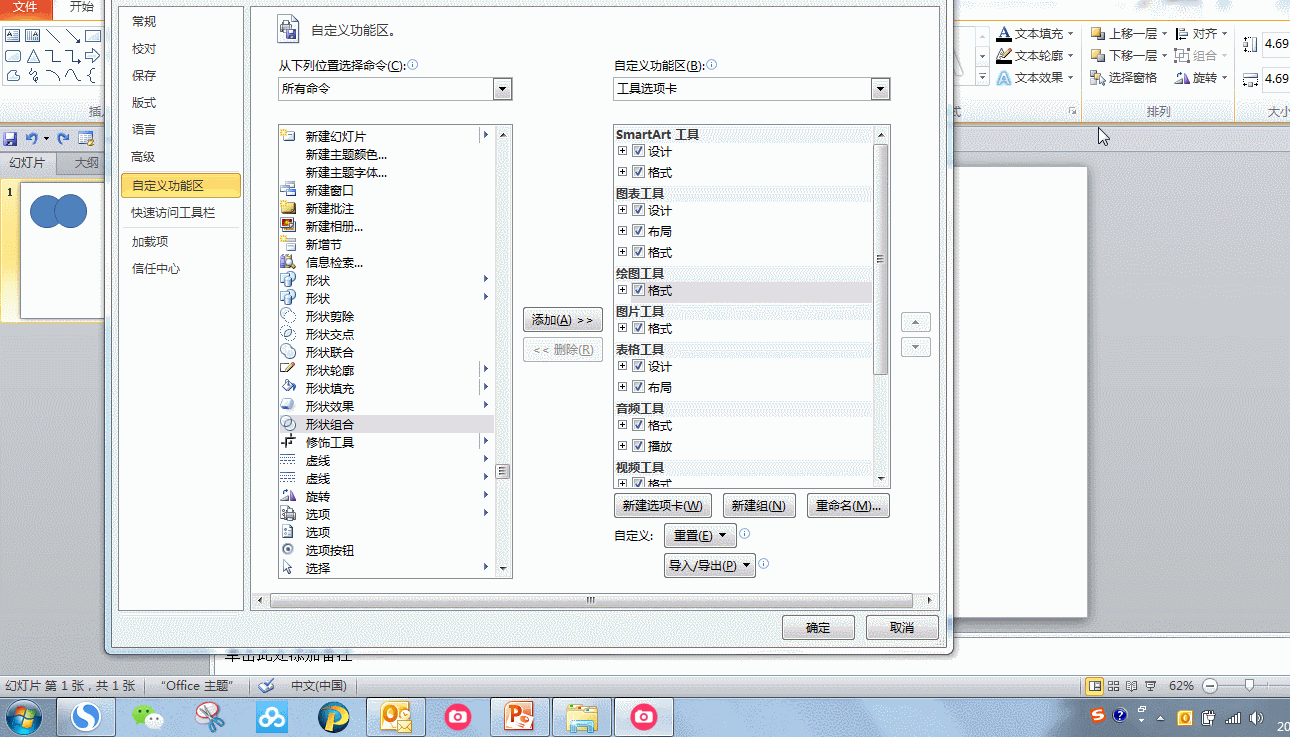The image size is (1290, 738).
Task: Open 对齐 dropdown in PowerPoint ribbon
Action: point(1201,34)
